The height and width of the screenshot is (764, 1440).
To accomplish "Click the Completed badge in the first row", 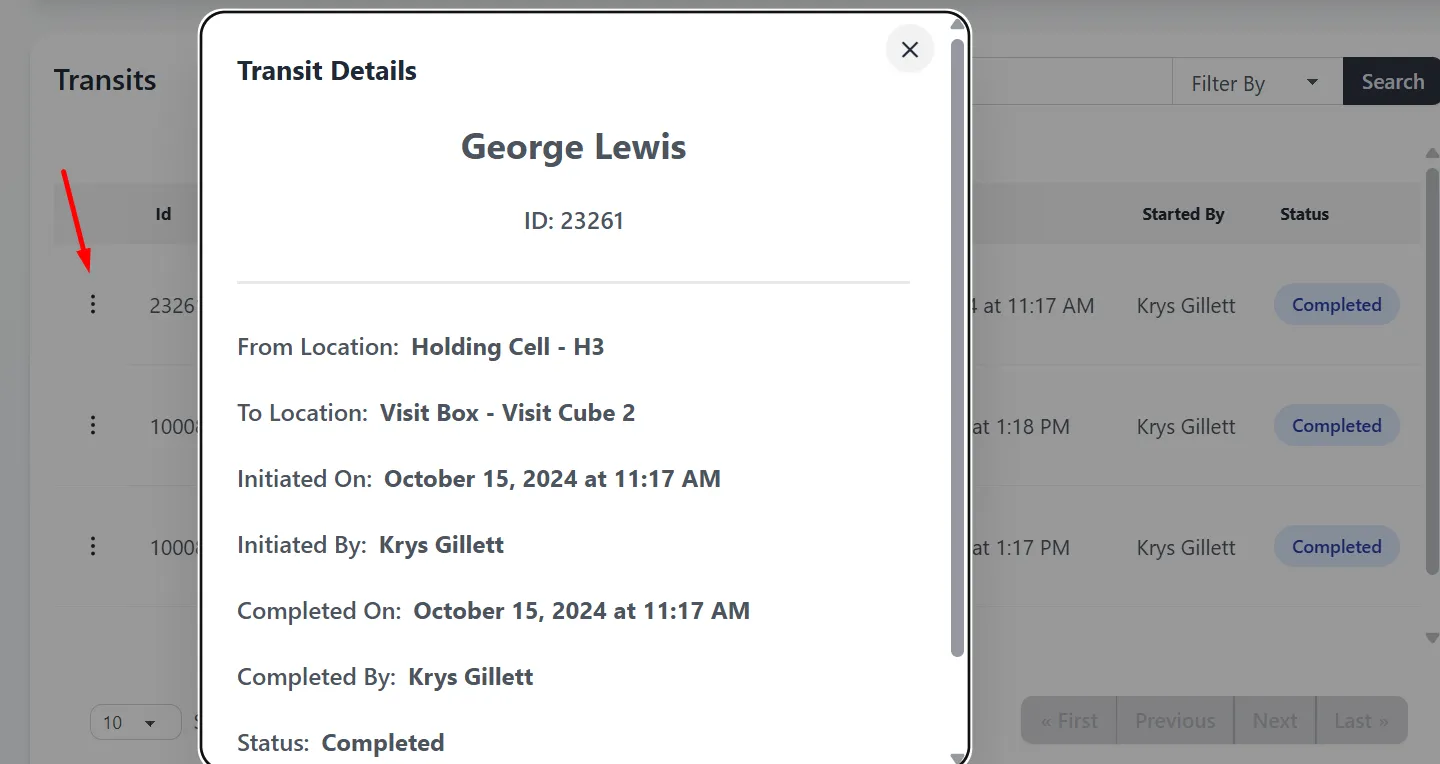I will click(x=1336, y=305).
